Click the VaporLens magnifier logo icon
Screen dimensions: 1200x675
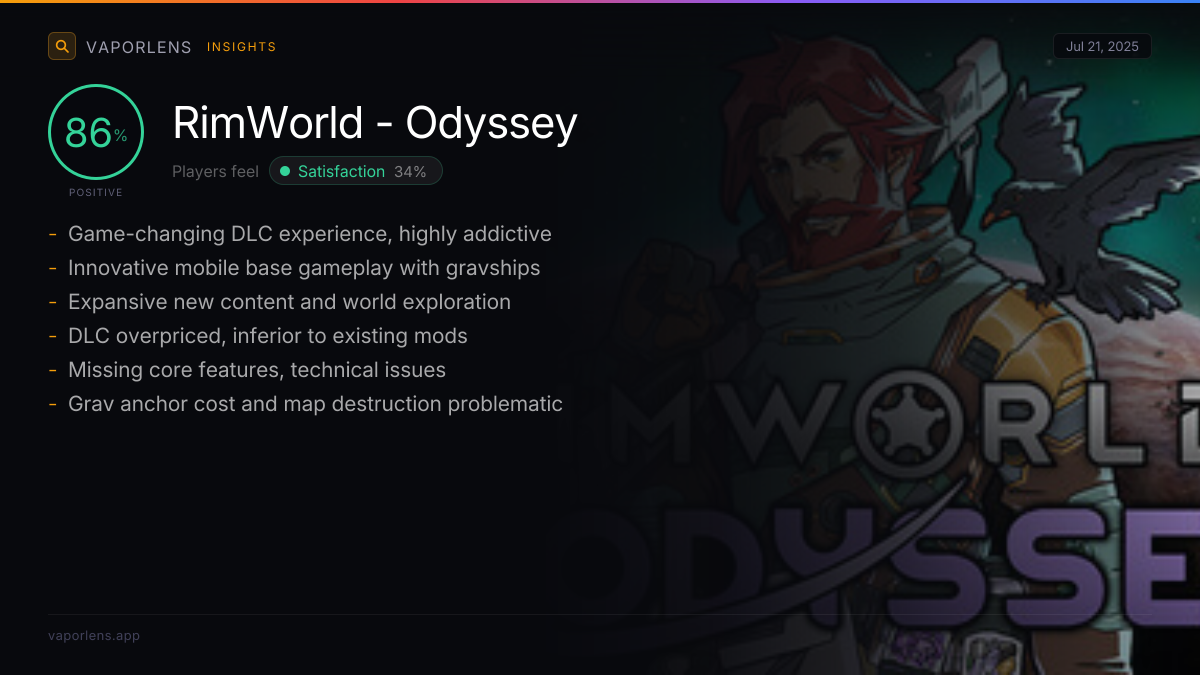coord(62,46)
